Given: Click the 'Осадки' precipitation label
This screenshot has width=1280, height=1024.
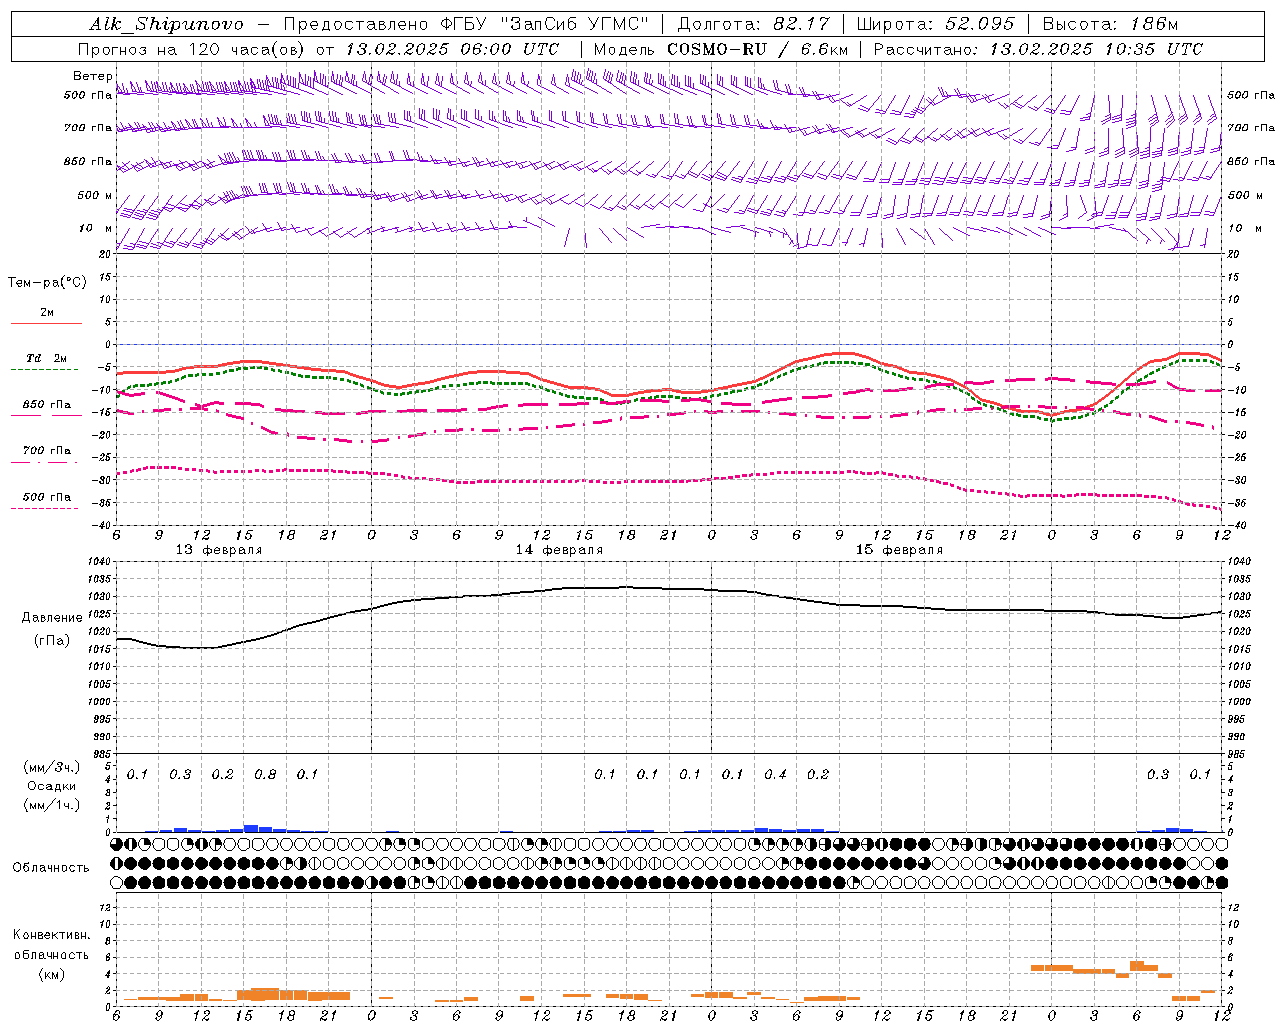Looking at the screenshot, I should pyautogui.click(x=52, y=786).
